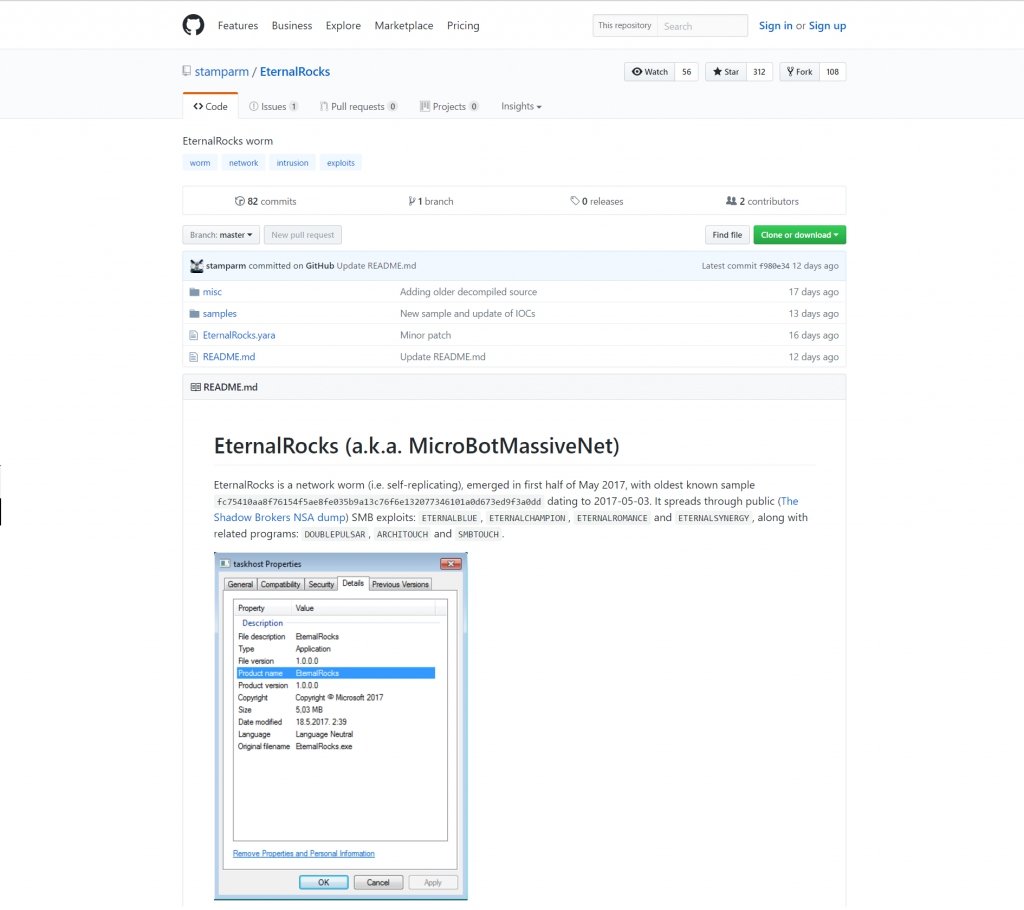Click the misc folder icon

(194, 292)
